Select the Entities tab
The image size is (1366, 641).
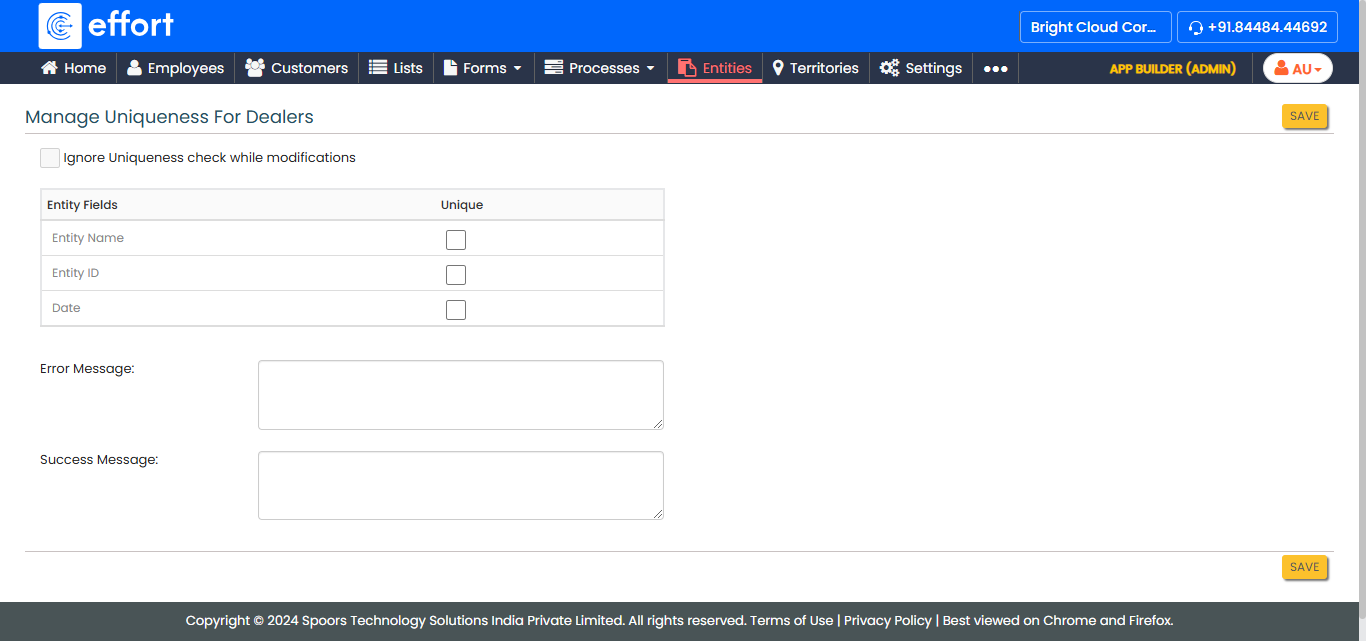(x=715, y=68)
